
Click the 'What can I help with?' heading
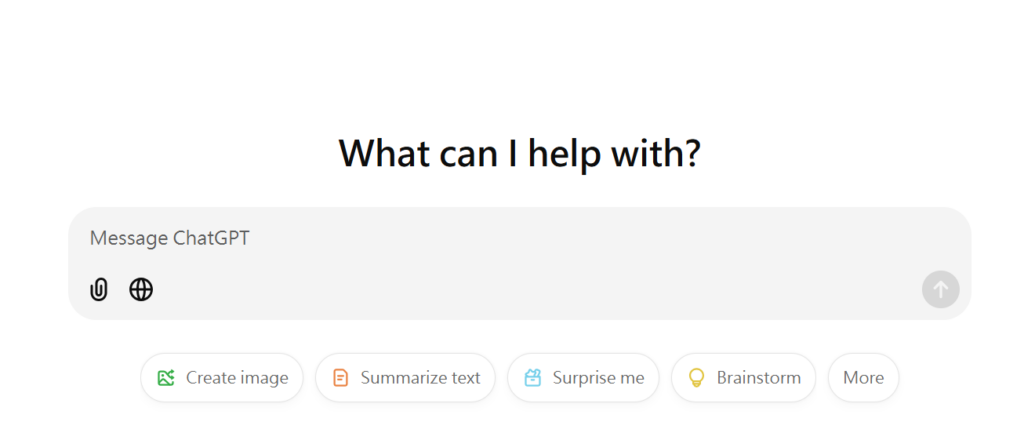(519, 153)
